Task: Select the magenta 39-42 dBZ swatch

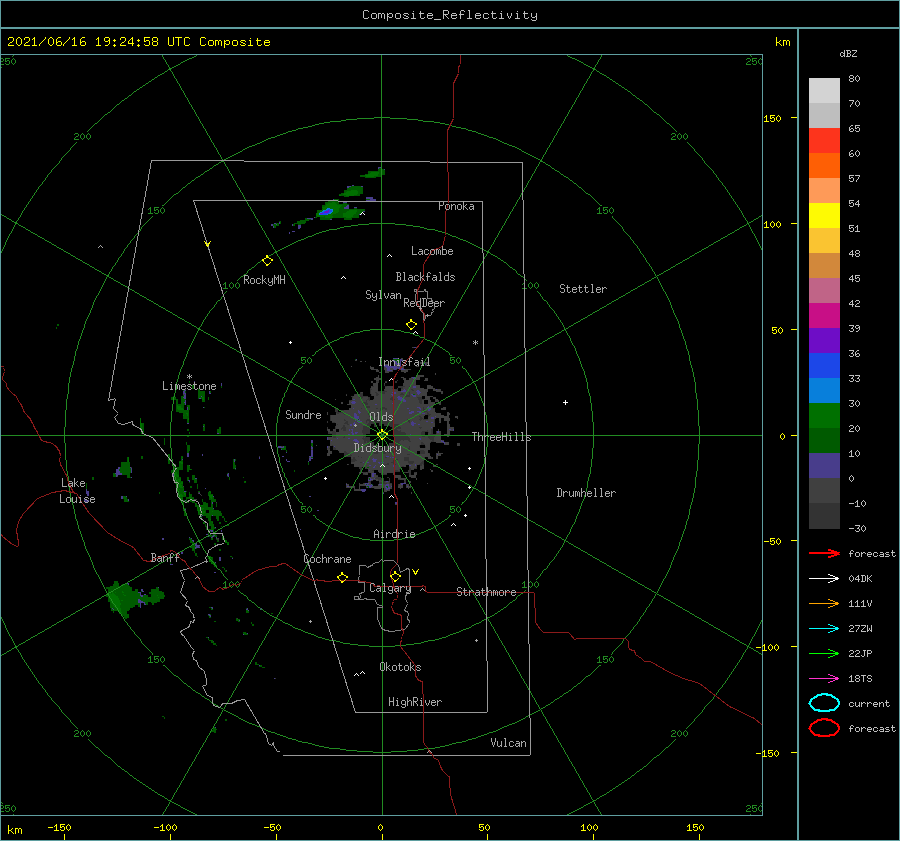Action: (x=824, y=316)
